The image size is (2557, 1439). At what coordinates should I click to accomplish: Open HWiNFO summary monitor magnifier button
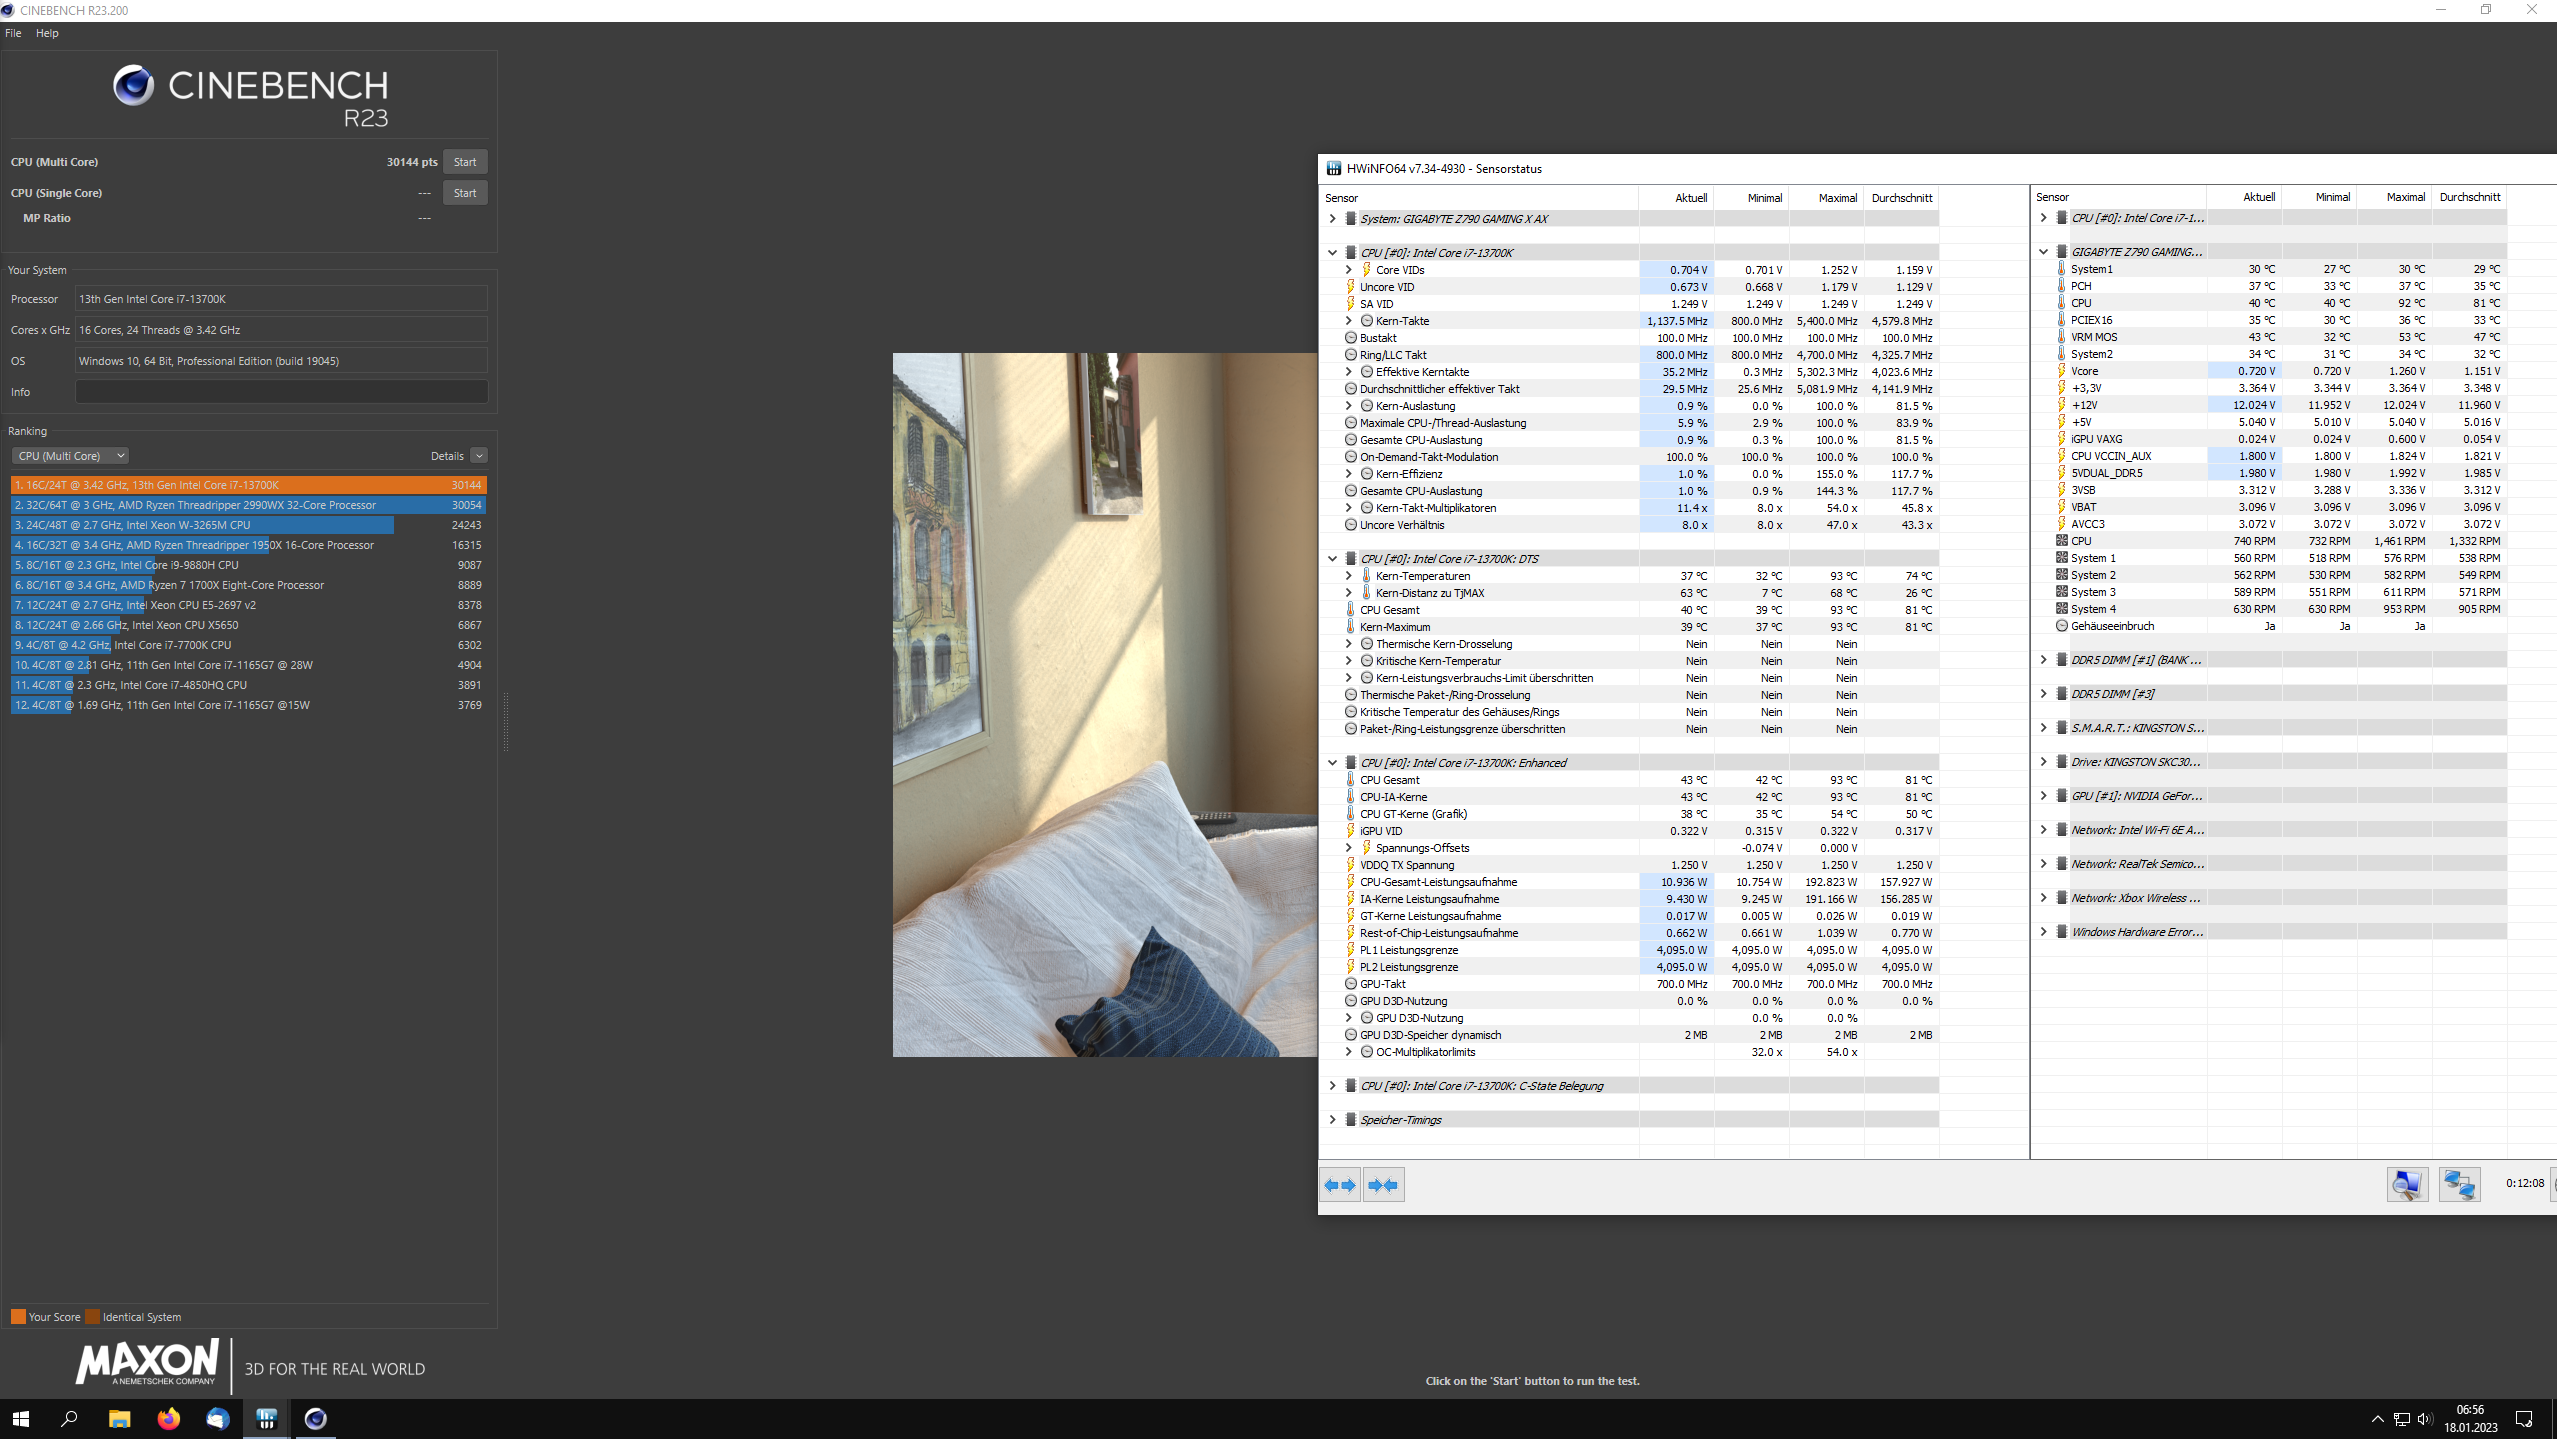click(2407, 1185)
